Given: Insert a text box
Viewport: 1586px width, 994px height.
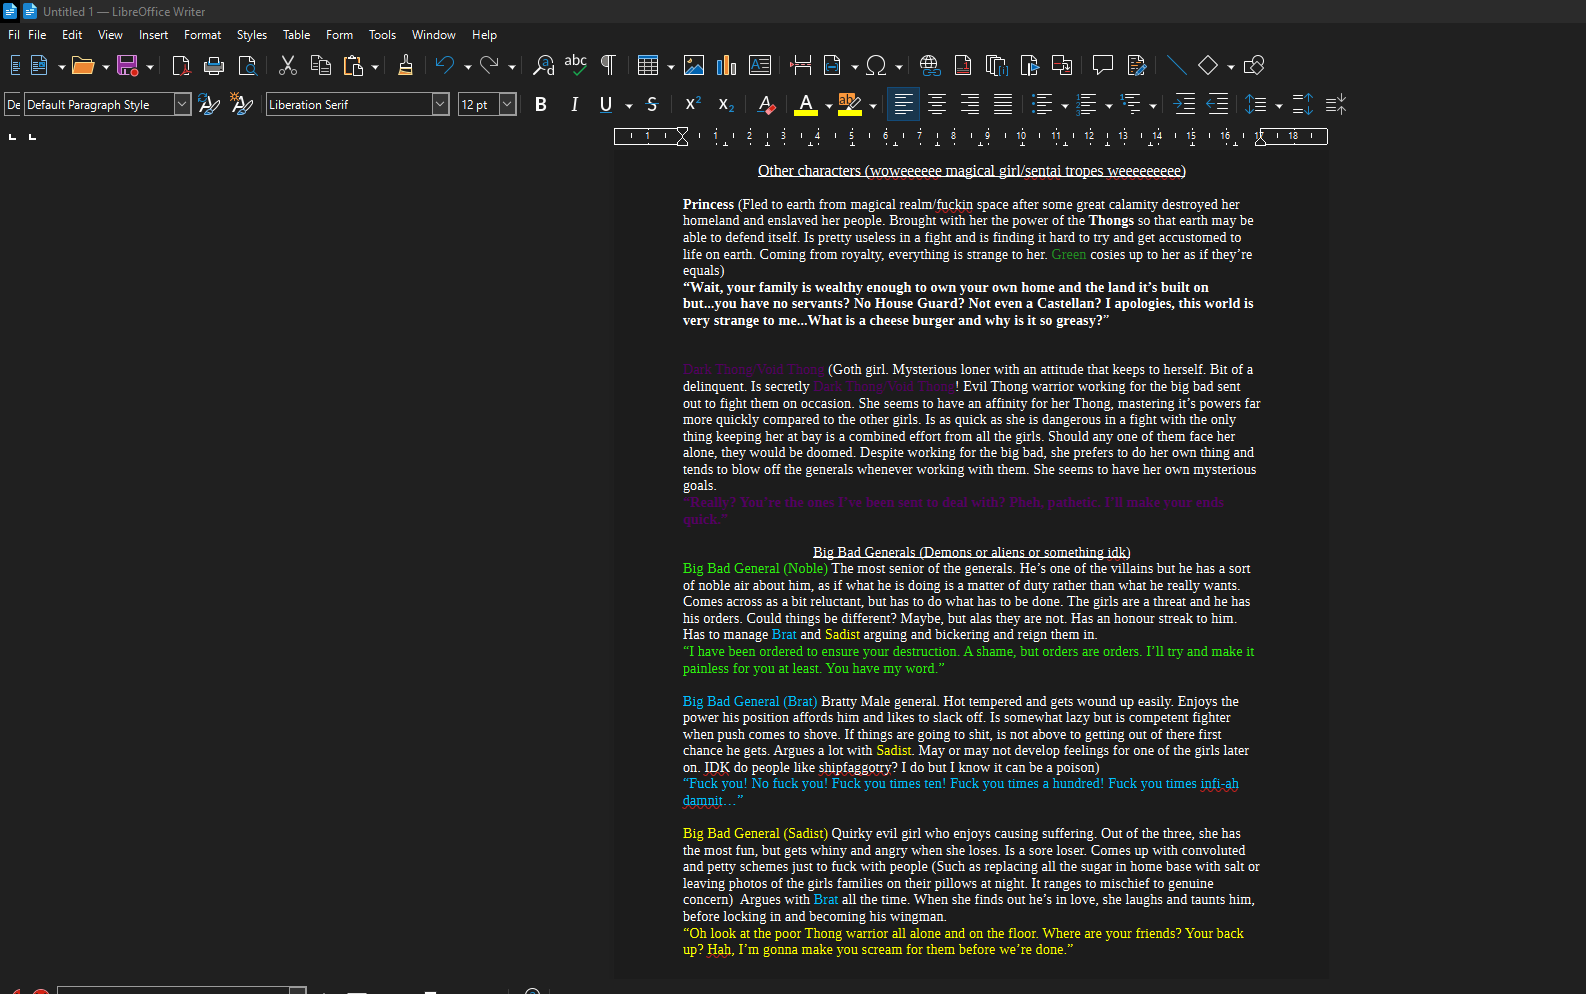Looking at the screenshot, I should click(760, 66).
